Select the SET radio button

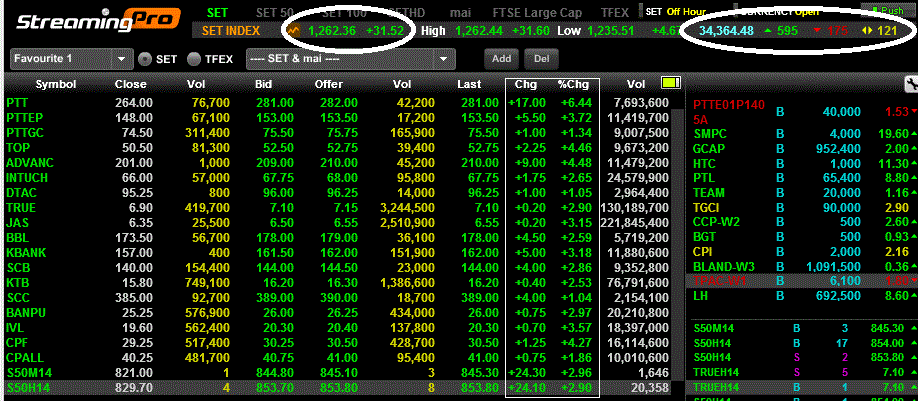click(x=145, y=59)
